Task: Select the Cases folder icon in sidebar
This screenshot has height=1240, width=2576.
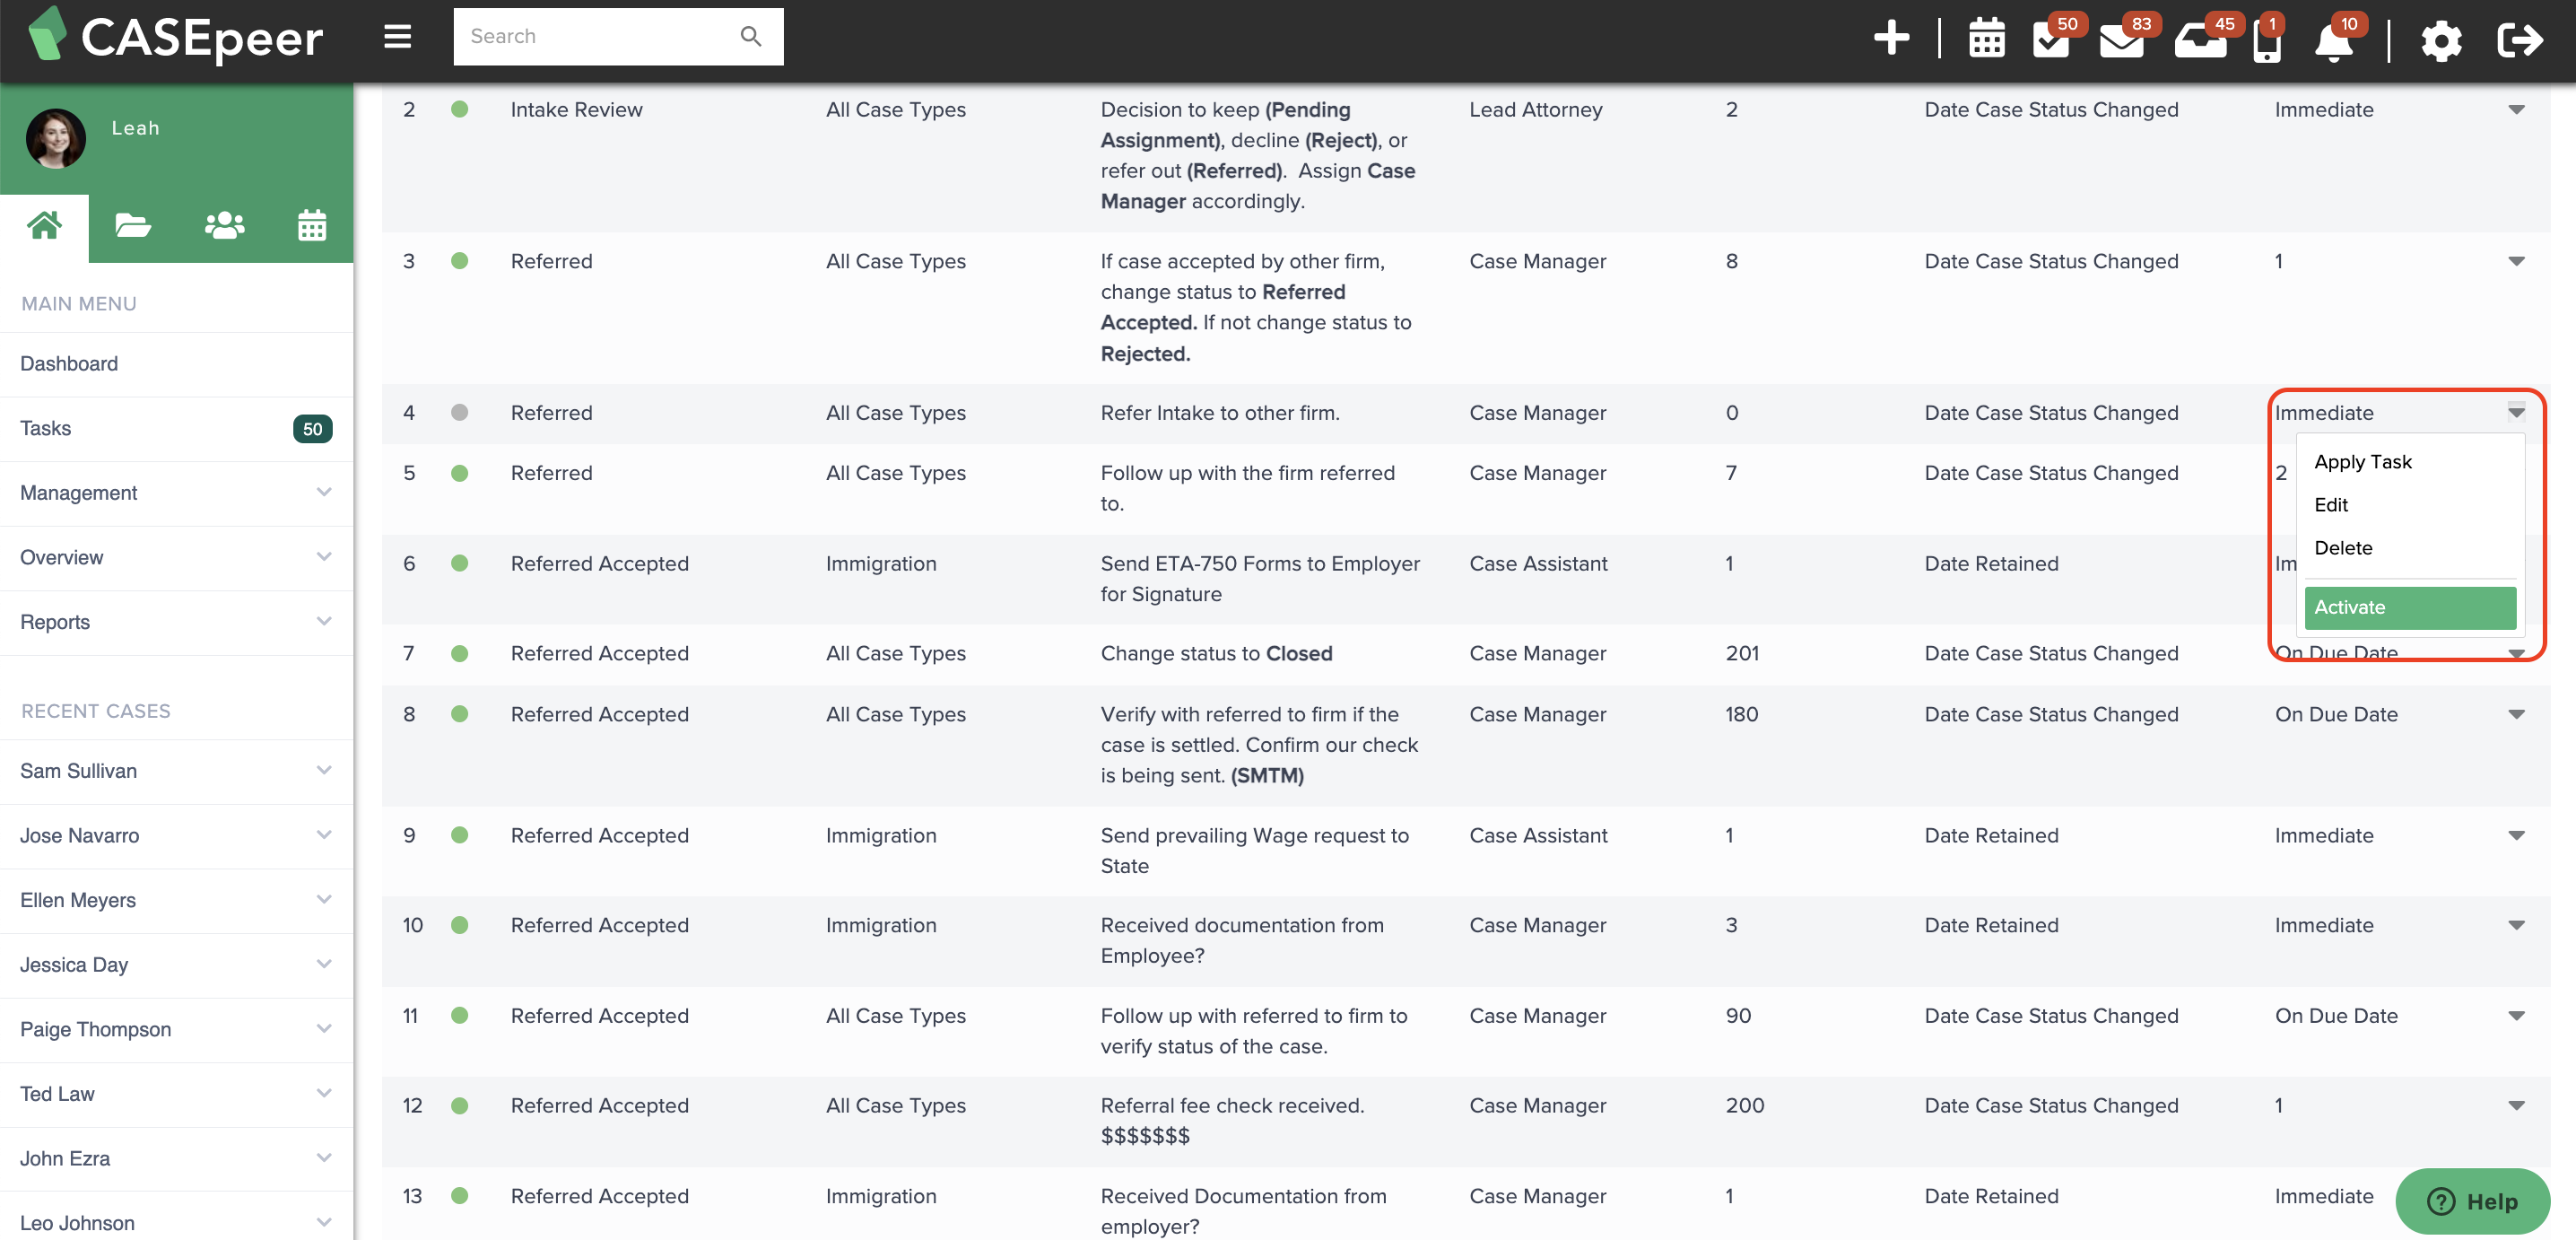Action: pyautogui.click(x=133, y=225)
